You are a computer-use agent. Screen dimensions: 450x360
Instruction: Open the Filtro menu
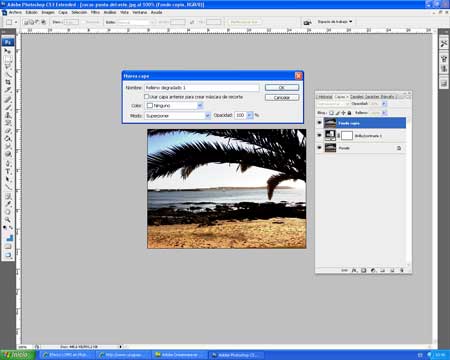click(x=95, y=12)
